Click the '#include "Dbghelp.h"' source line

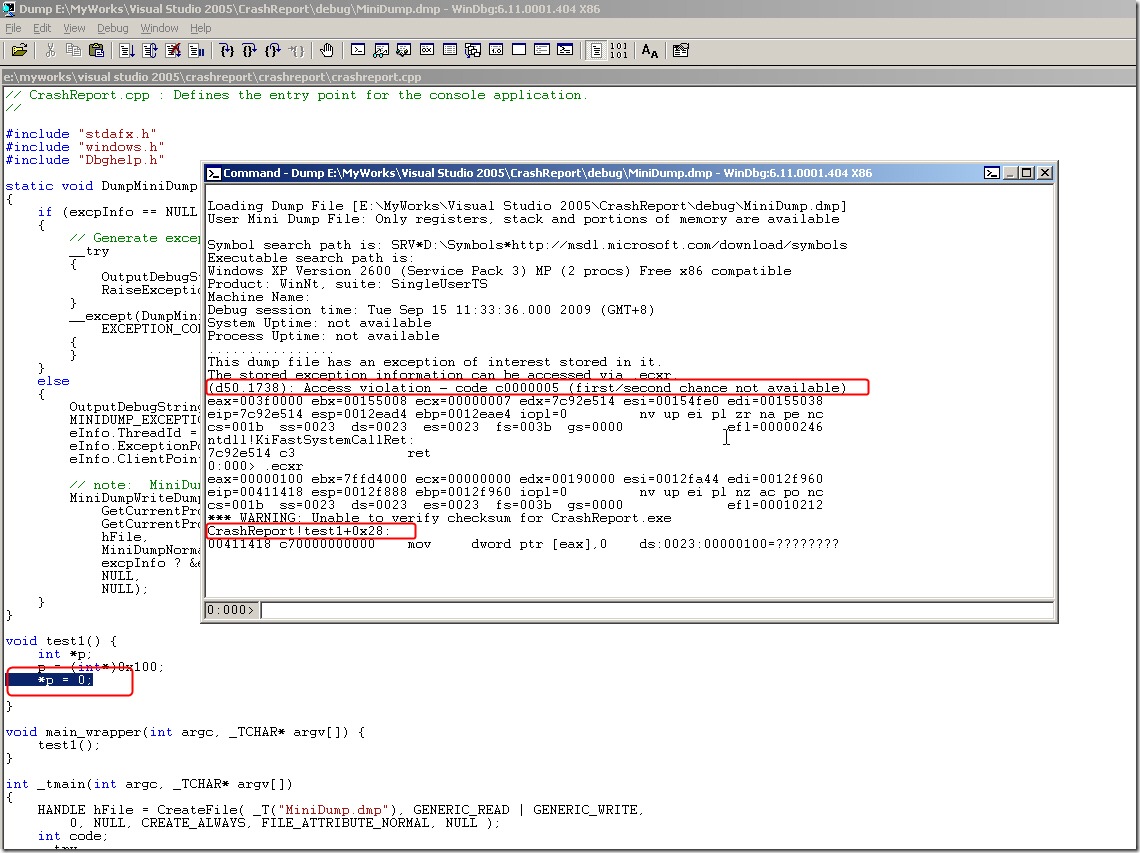click(85, 160)
